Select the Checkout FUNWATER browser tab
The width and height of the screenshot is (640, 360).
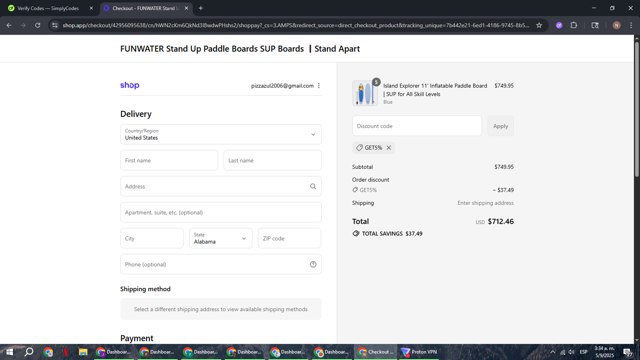(x=144, y=8)
